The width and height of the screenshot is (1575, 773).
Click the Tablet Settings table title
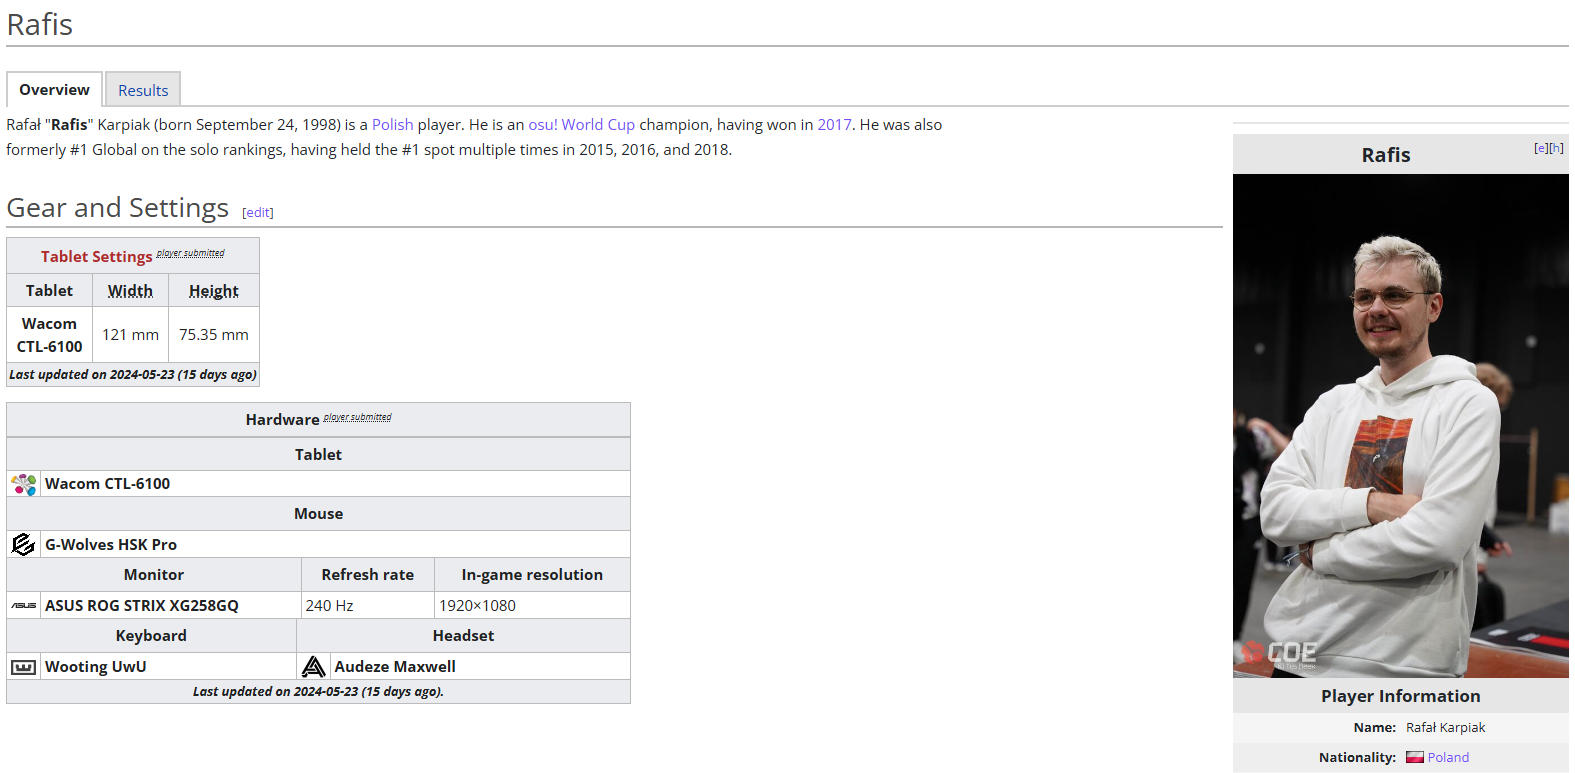point(97,257)
